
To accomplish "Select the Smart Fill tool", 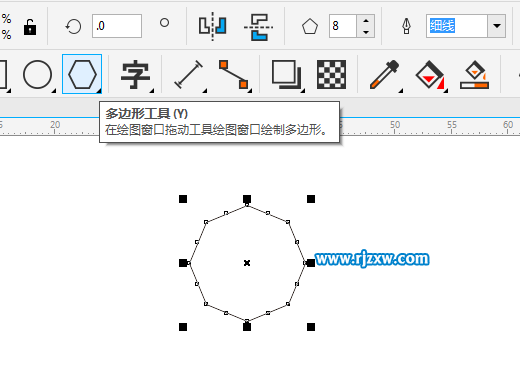I will pyautogui.click(x=474, y=74).
